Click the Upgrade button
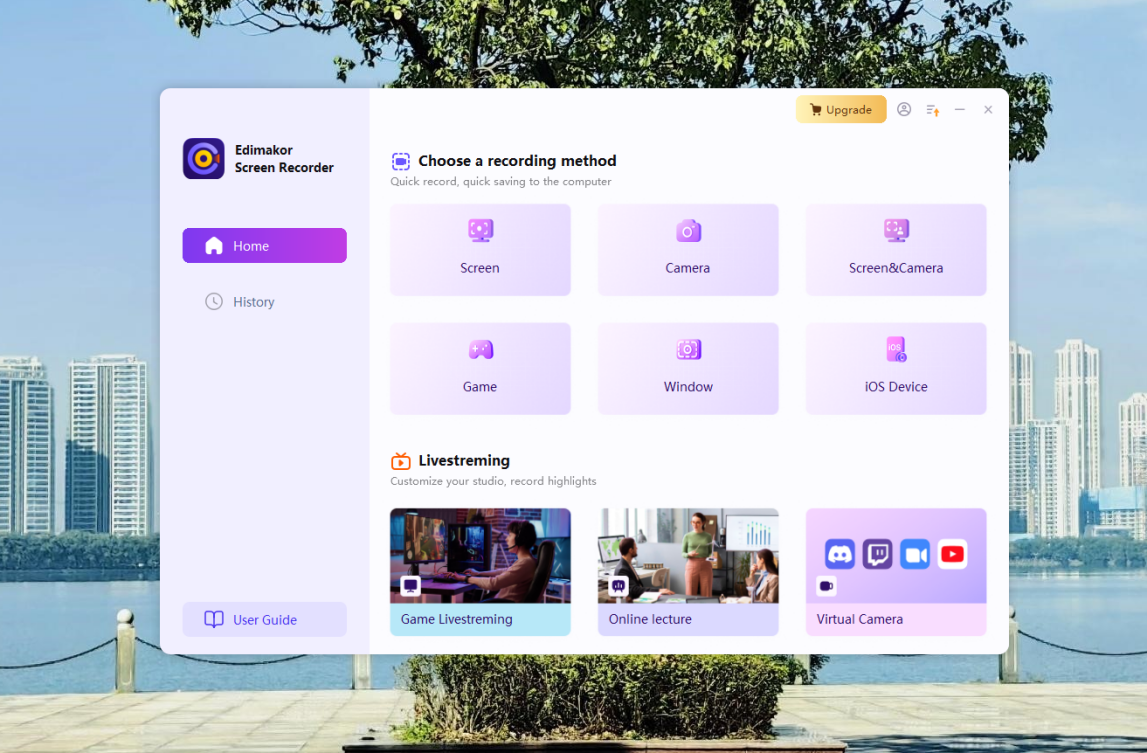The width and height of the screenshot is (1147, 753). pyautogui.click(x=841, y=110)
